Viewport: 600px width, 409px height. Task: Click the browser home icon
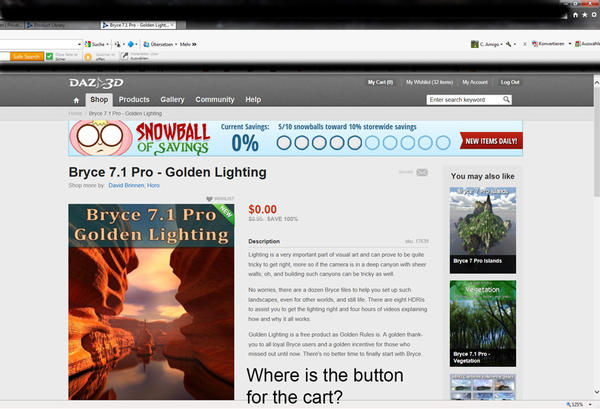pos(576,15)
